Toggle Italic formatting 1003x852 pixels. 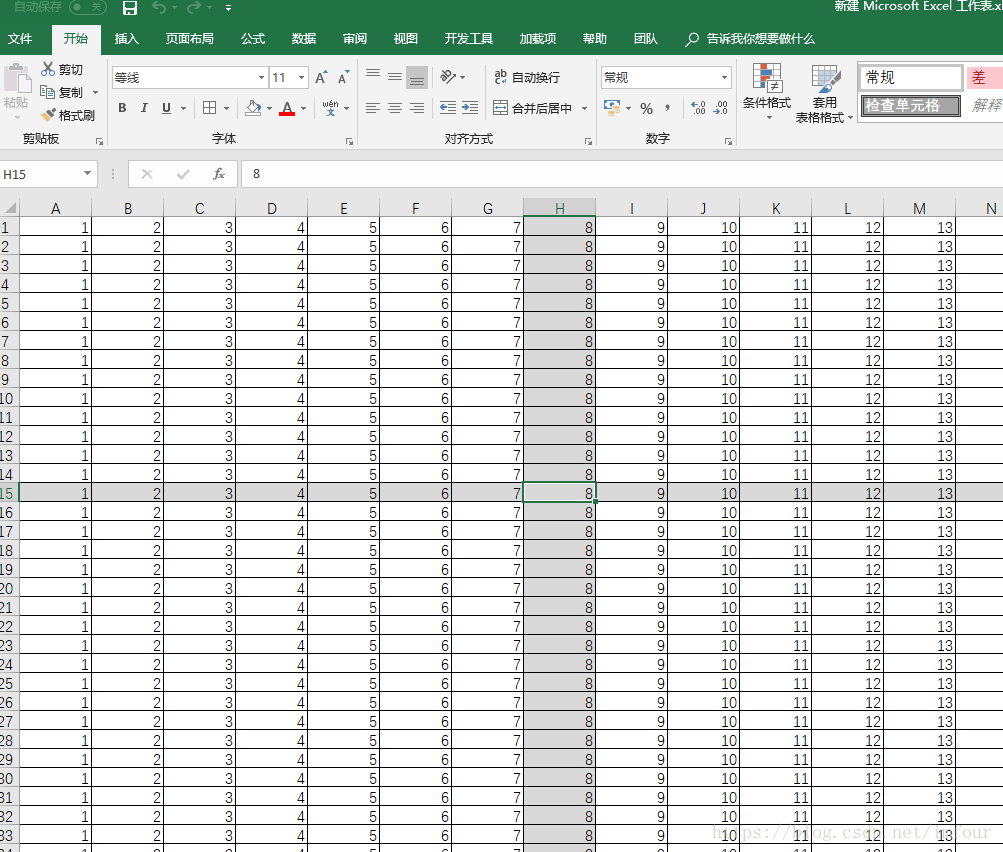[145, 108]
